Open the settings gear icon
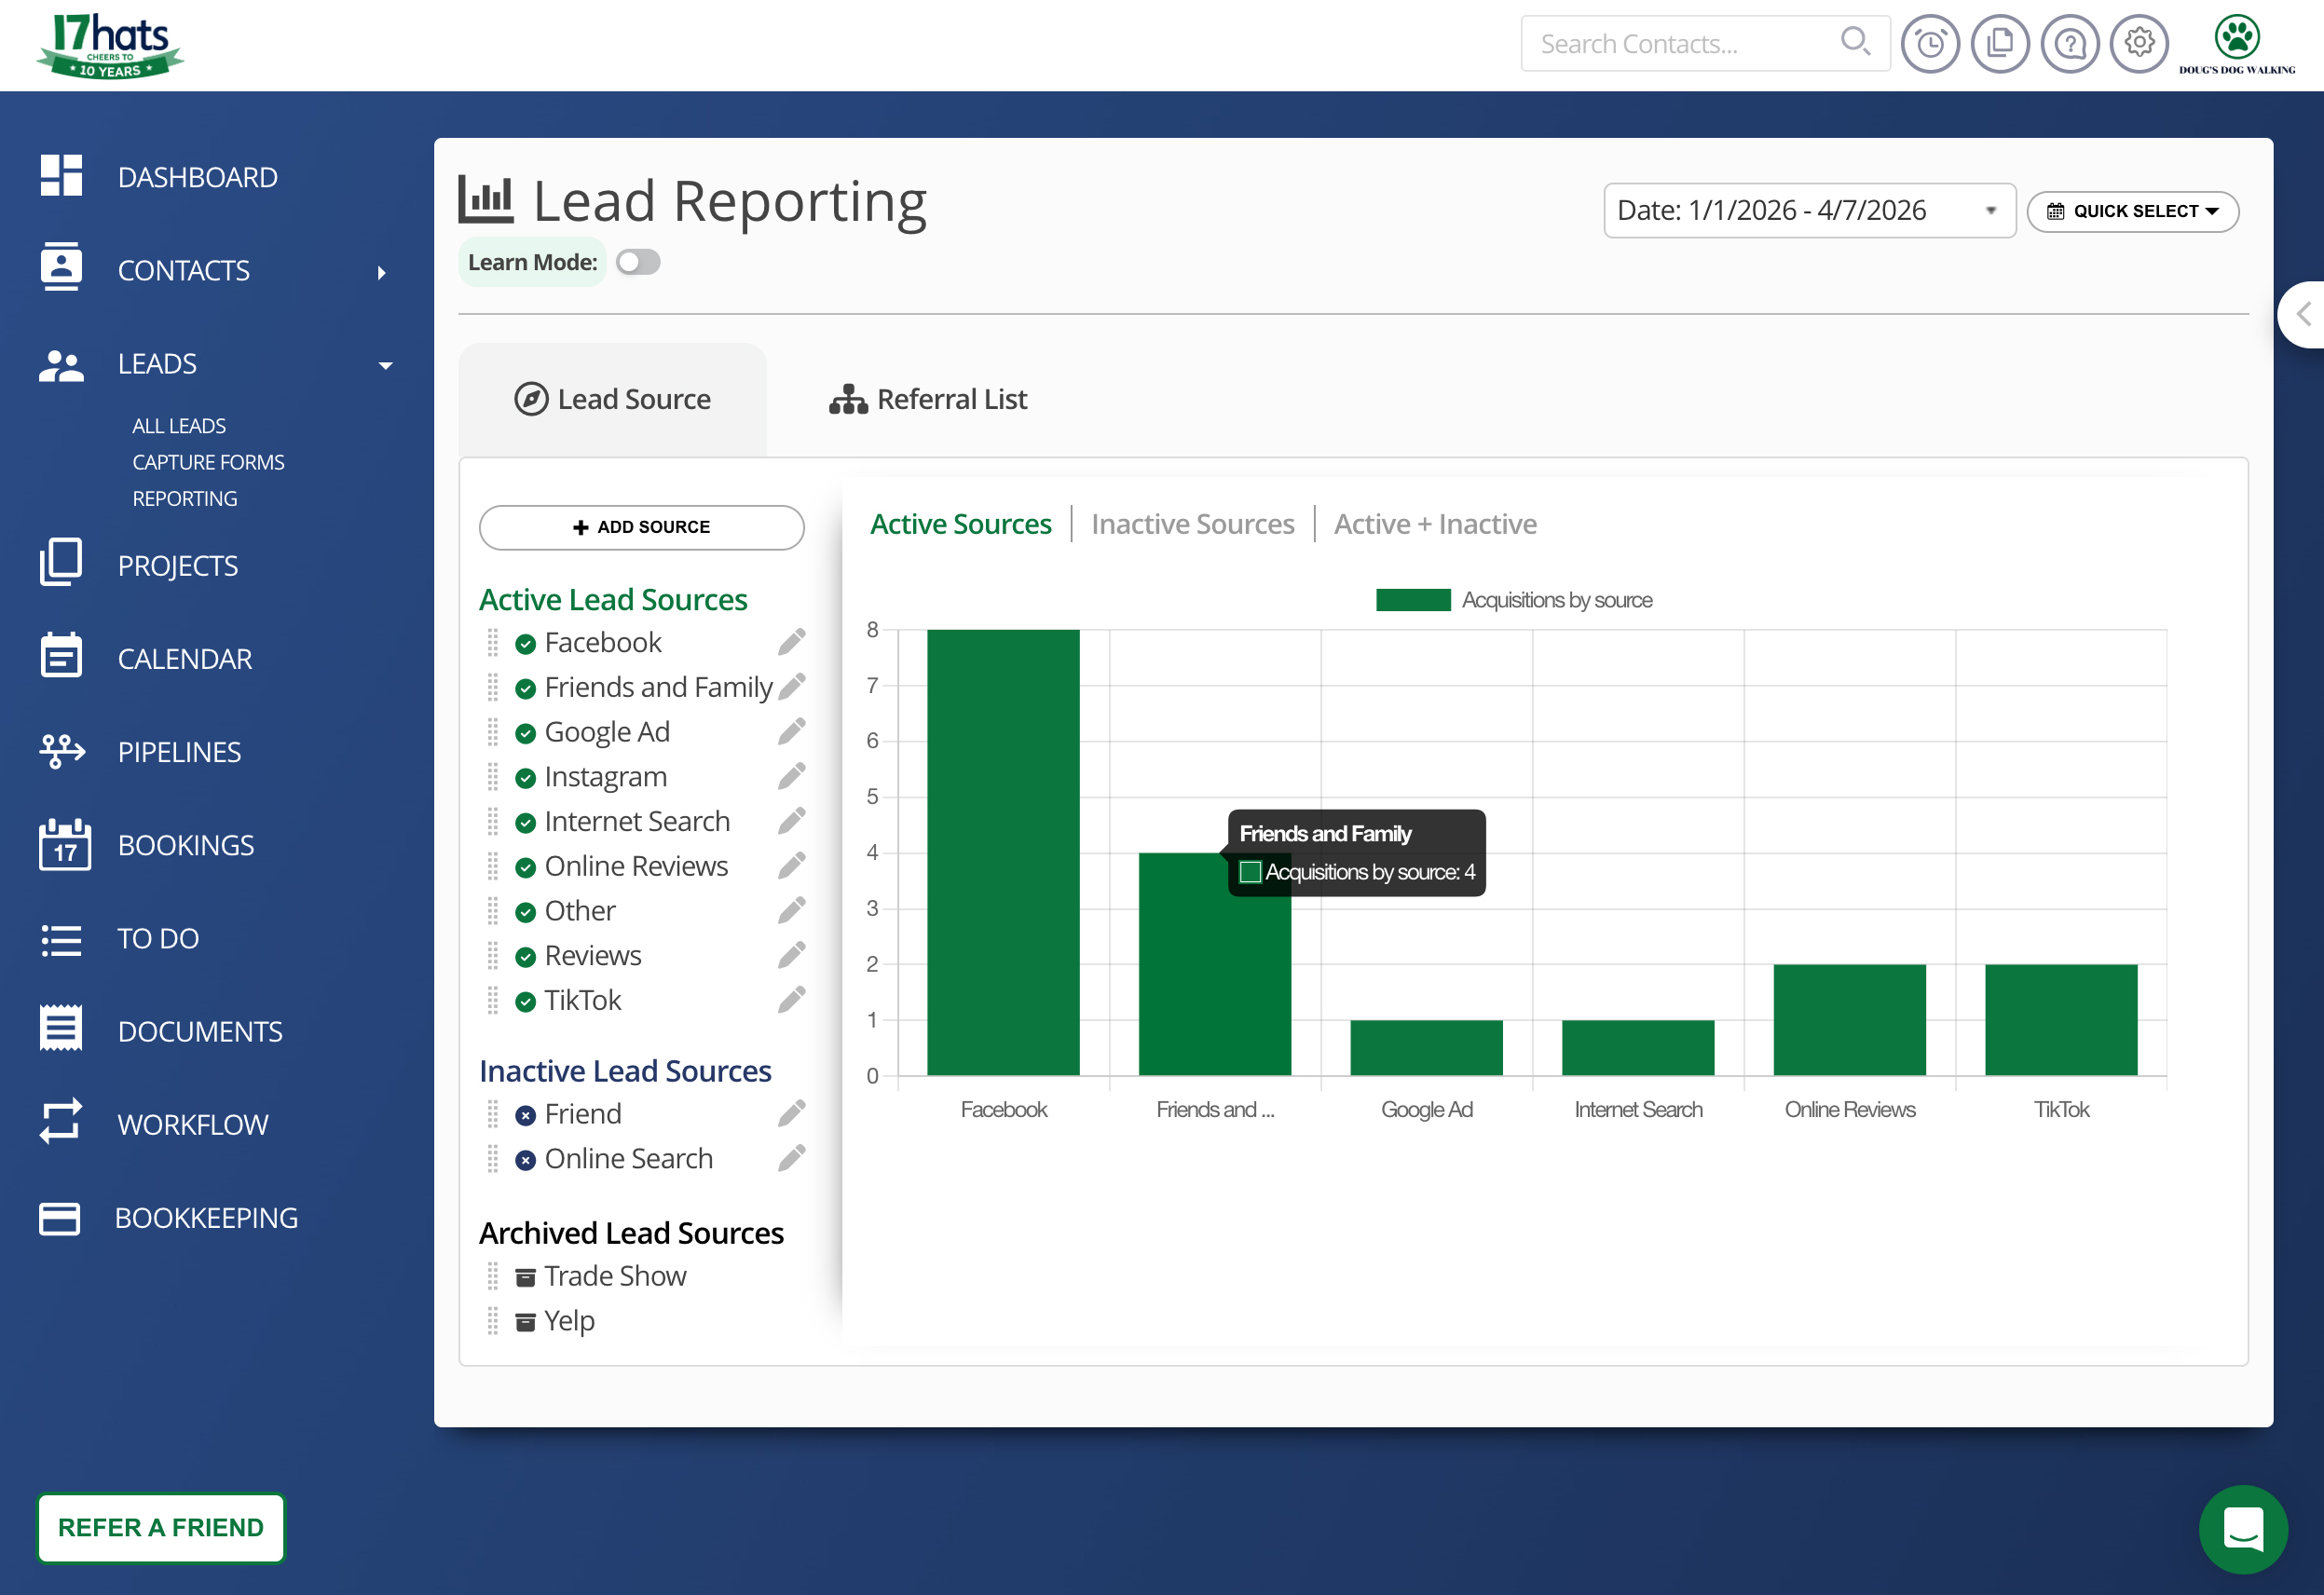The image size is (2324, 1595). (2138, 44)
